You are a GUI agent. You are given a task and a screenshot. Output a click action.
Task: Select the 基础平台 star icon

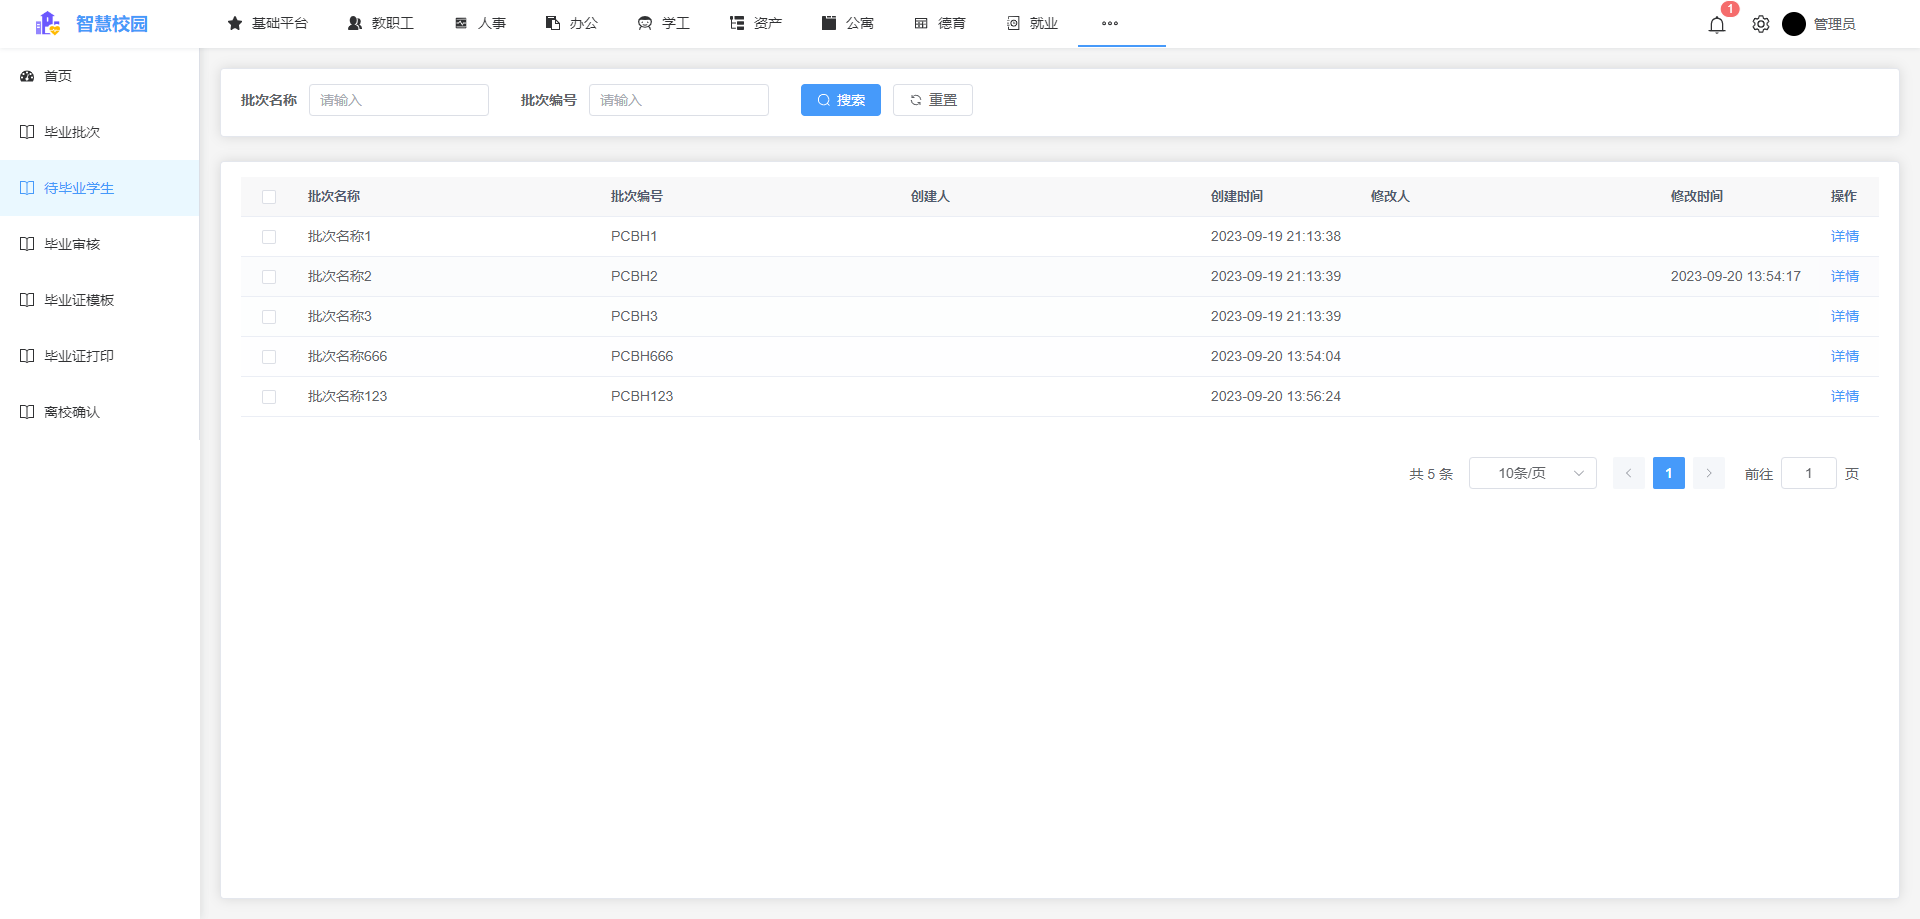236,22
